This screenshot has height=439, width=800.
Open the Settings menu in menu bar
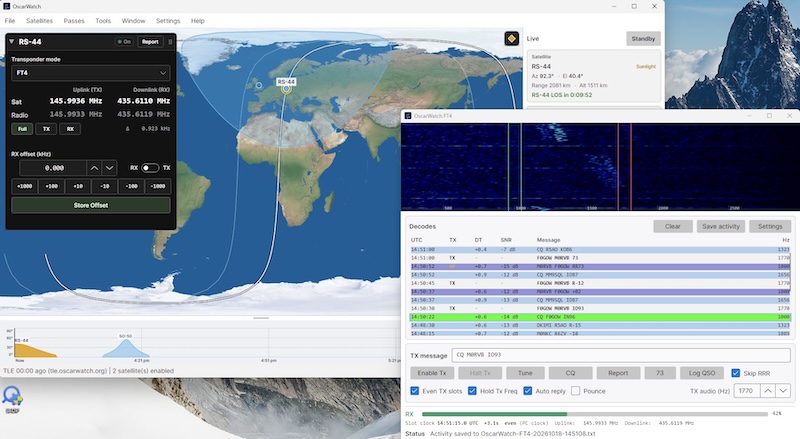[168, 21]
